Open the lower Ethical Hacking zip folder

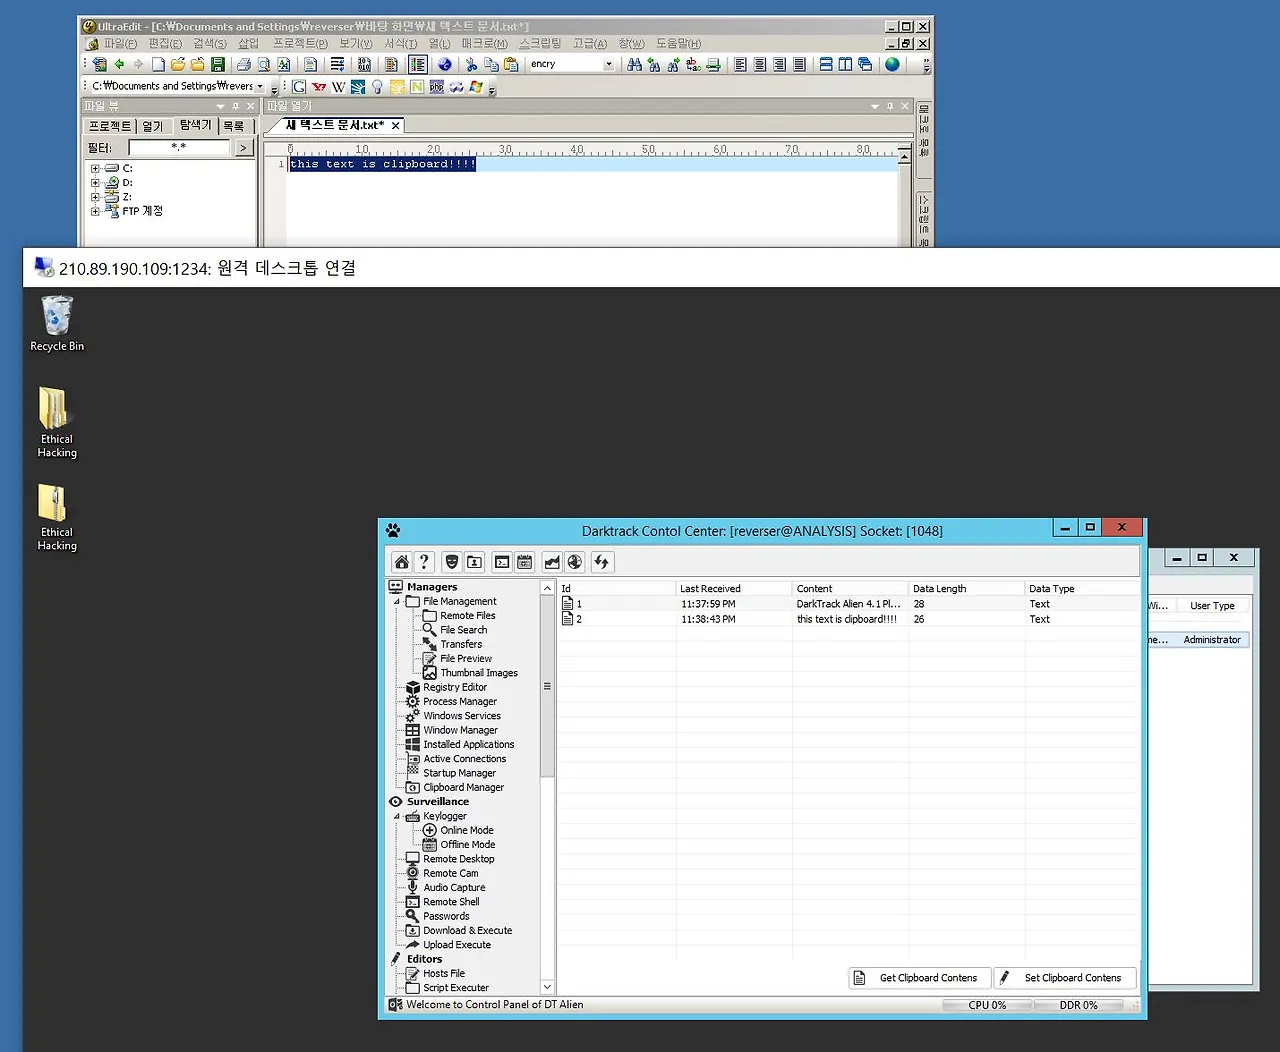pyautogui.click(x=57, y=517)
